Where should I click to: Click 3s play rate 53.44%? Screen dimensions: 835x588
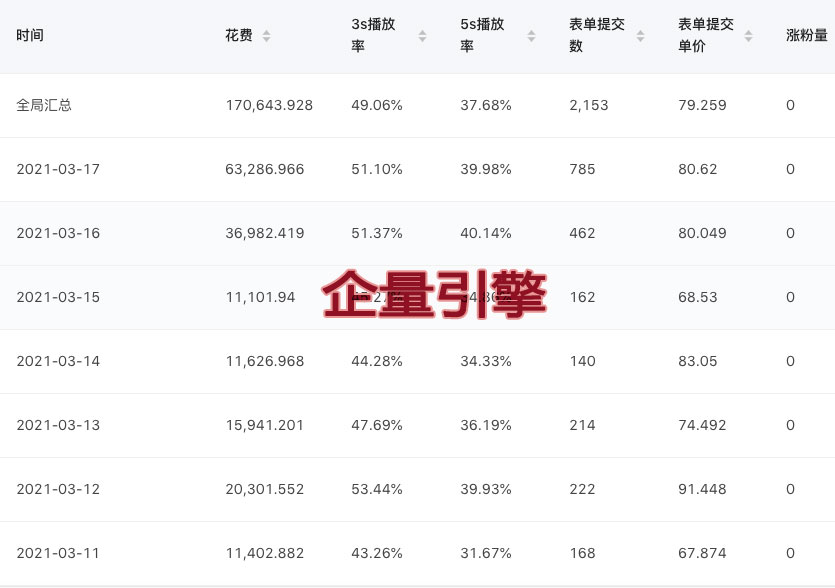(x=376, y=489)
